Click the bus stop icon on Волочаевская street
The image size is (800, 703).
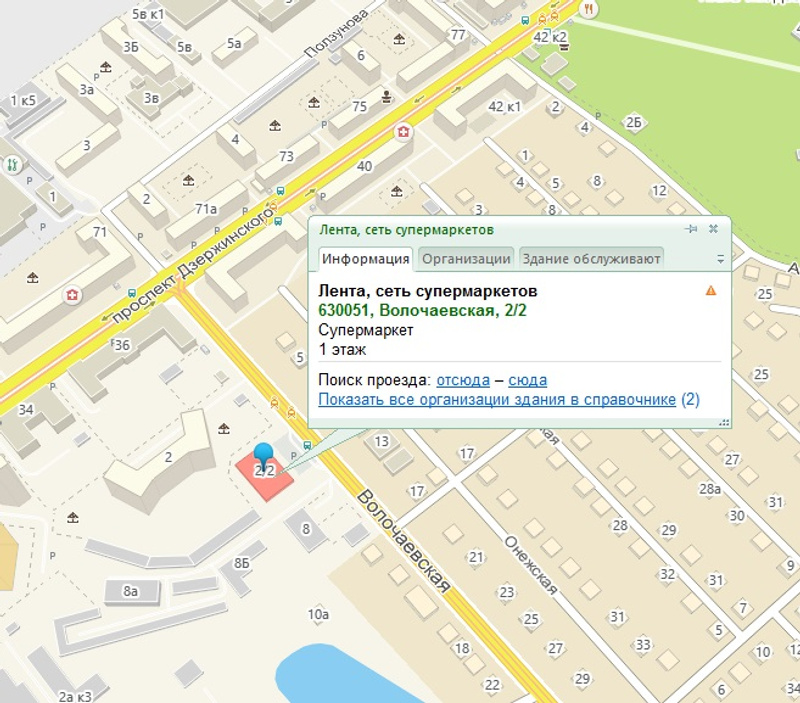click(x=307, y=446)
